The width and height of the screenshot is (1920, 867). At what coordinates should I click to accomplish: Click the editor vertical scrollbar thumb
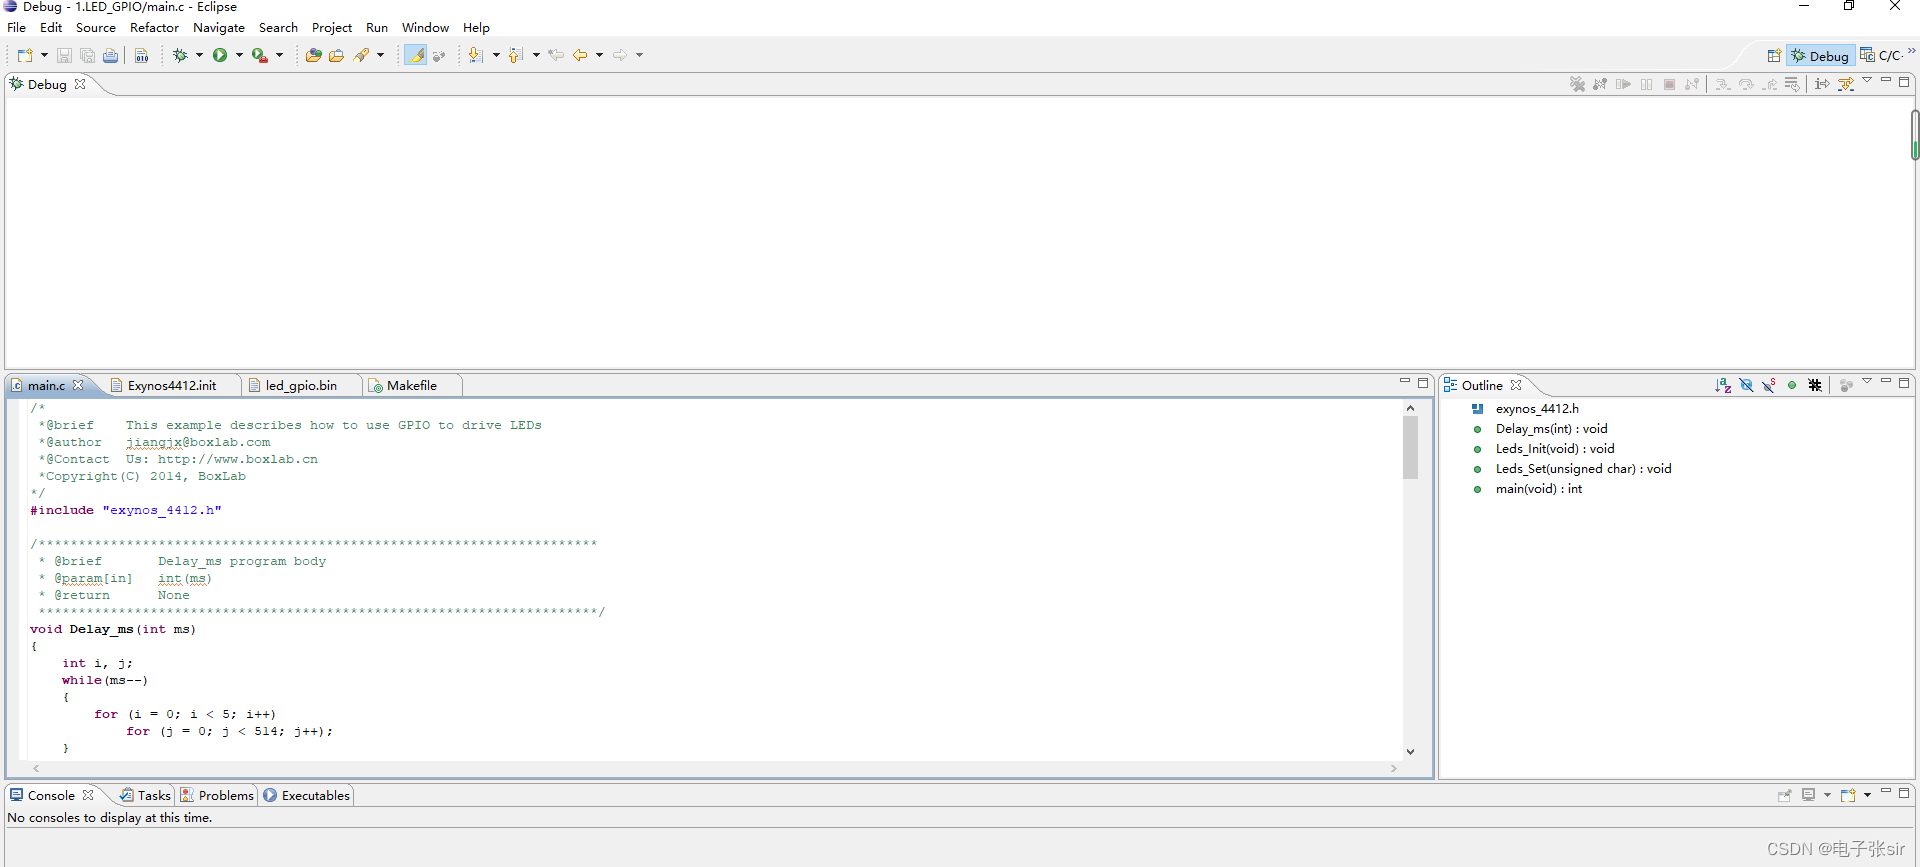click(x=1410, y=447)
